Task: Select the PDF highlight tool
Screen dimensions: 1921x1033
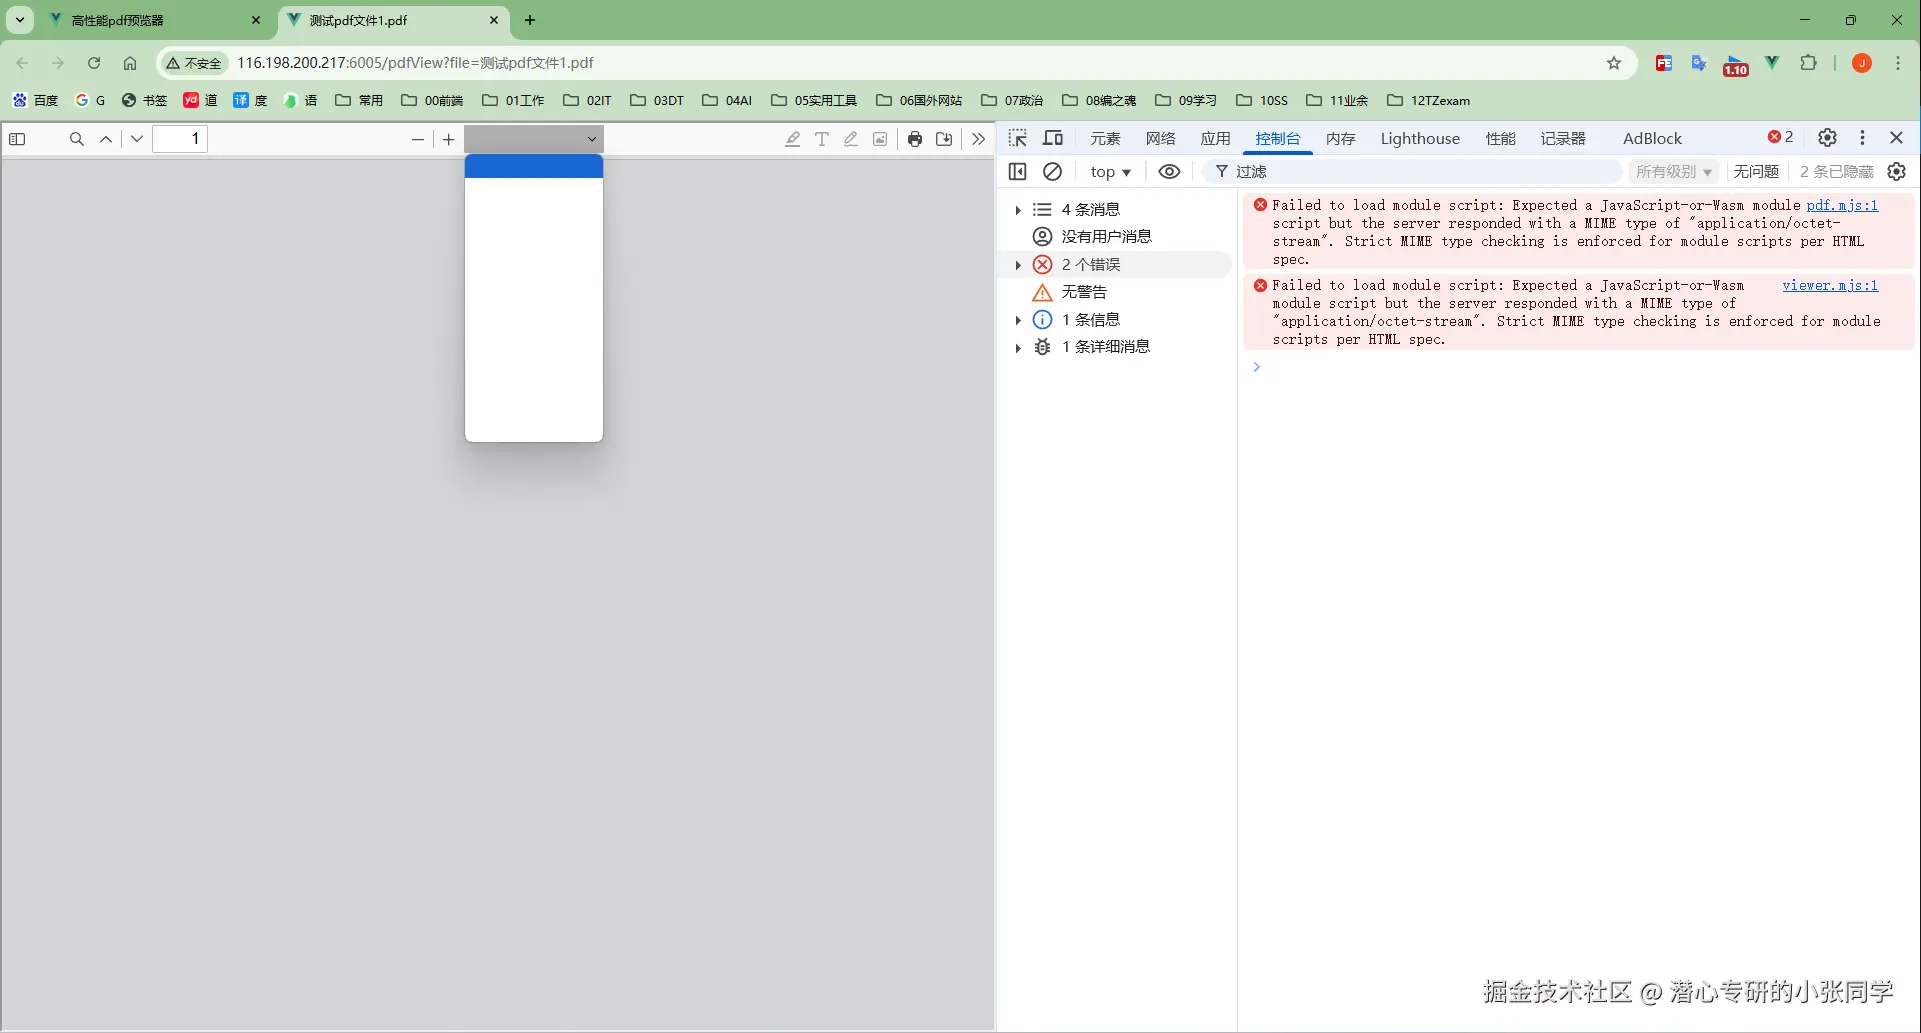Action: pyautogui.click(x=792, y=139)
